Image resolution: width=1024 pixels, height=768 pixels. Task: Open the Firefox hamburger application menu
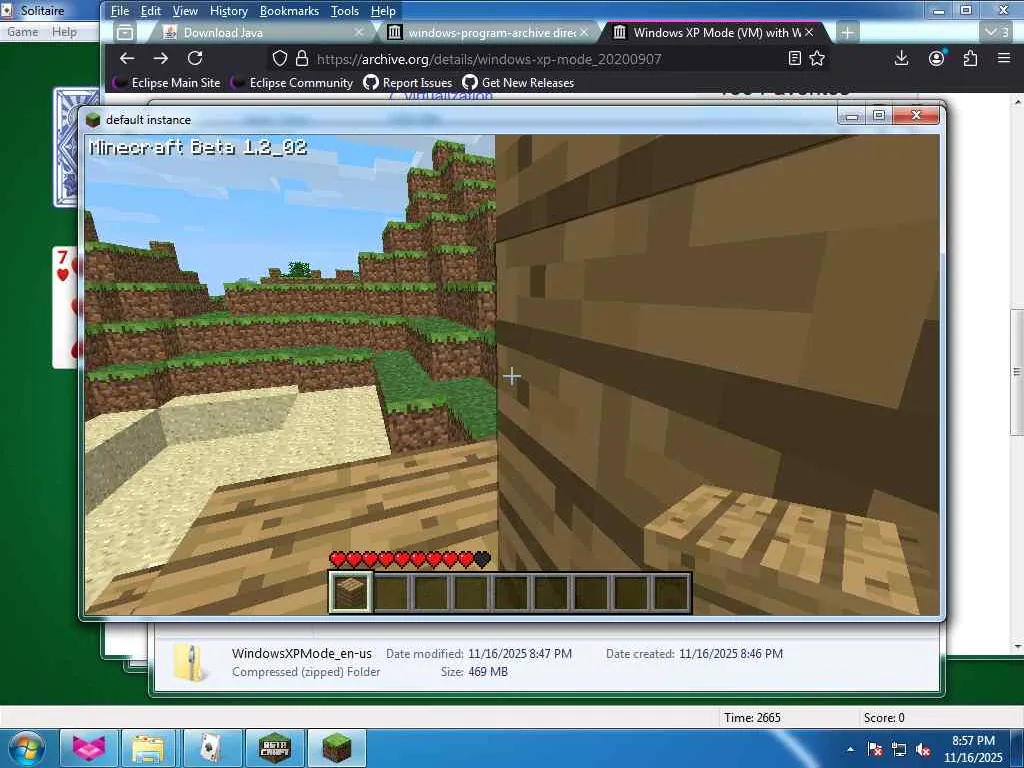tap(1004, 58)
